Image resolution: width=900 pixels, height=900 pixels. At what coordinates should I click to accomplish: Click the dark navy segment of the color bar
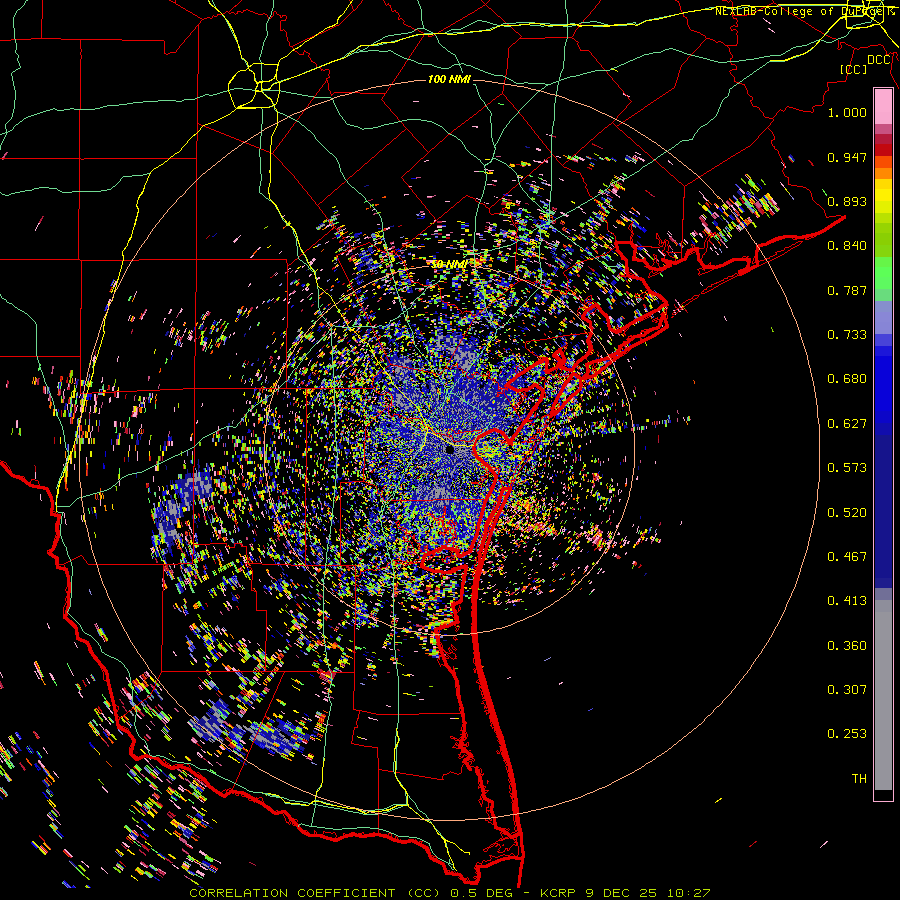pyautogui.click(x=883, y=510)
